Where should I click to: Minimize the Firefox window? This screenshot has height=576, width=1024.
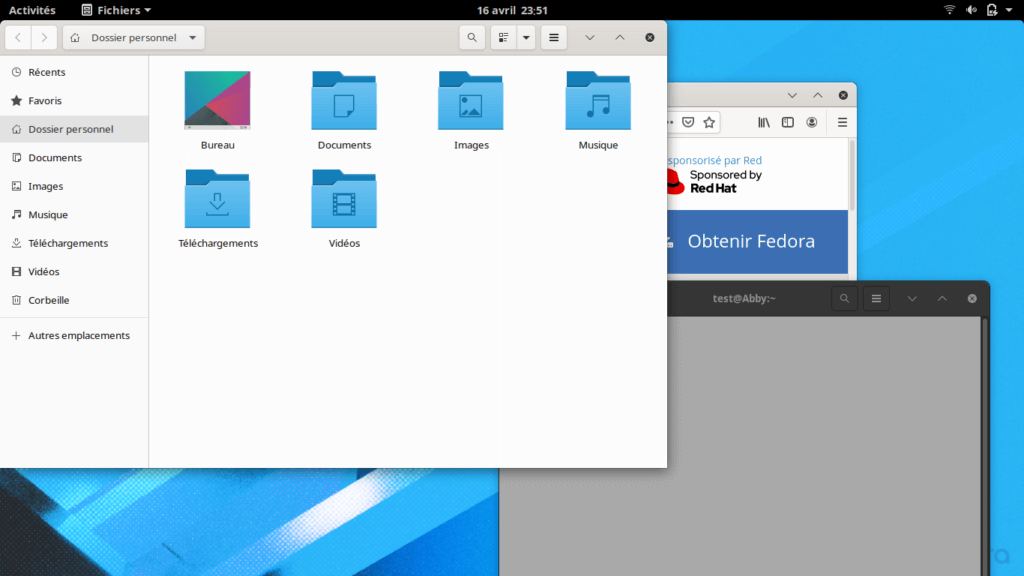792,95
